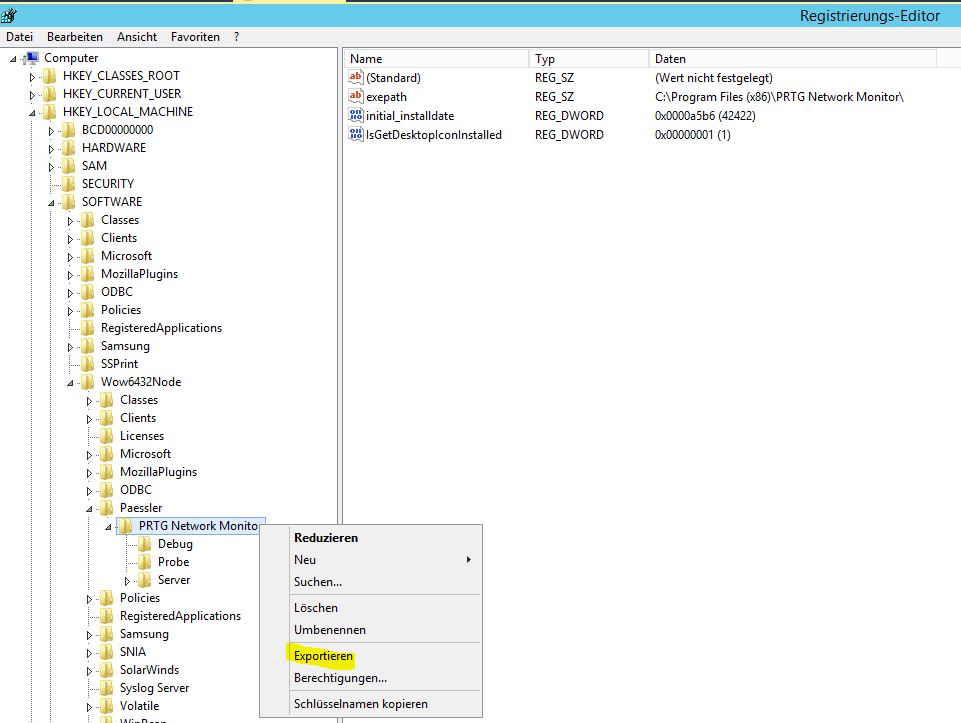961x723 pixels.
Task: Click the exepath data value C:\Program Files (x86)\PRTG Network Monitor\
Action: [x=779, y=97]
